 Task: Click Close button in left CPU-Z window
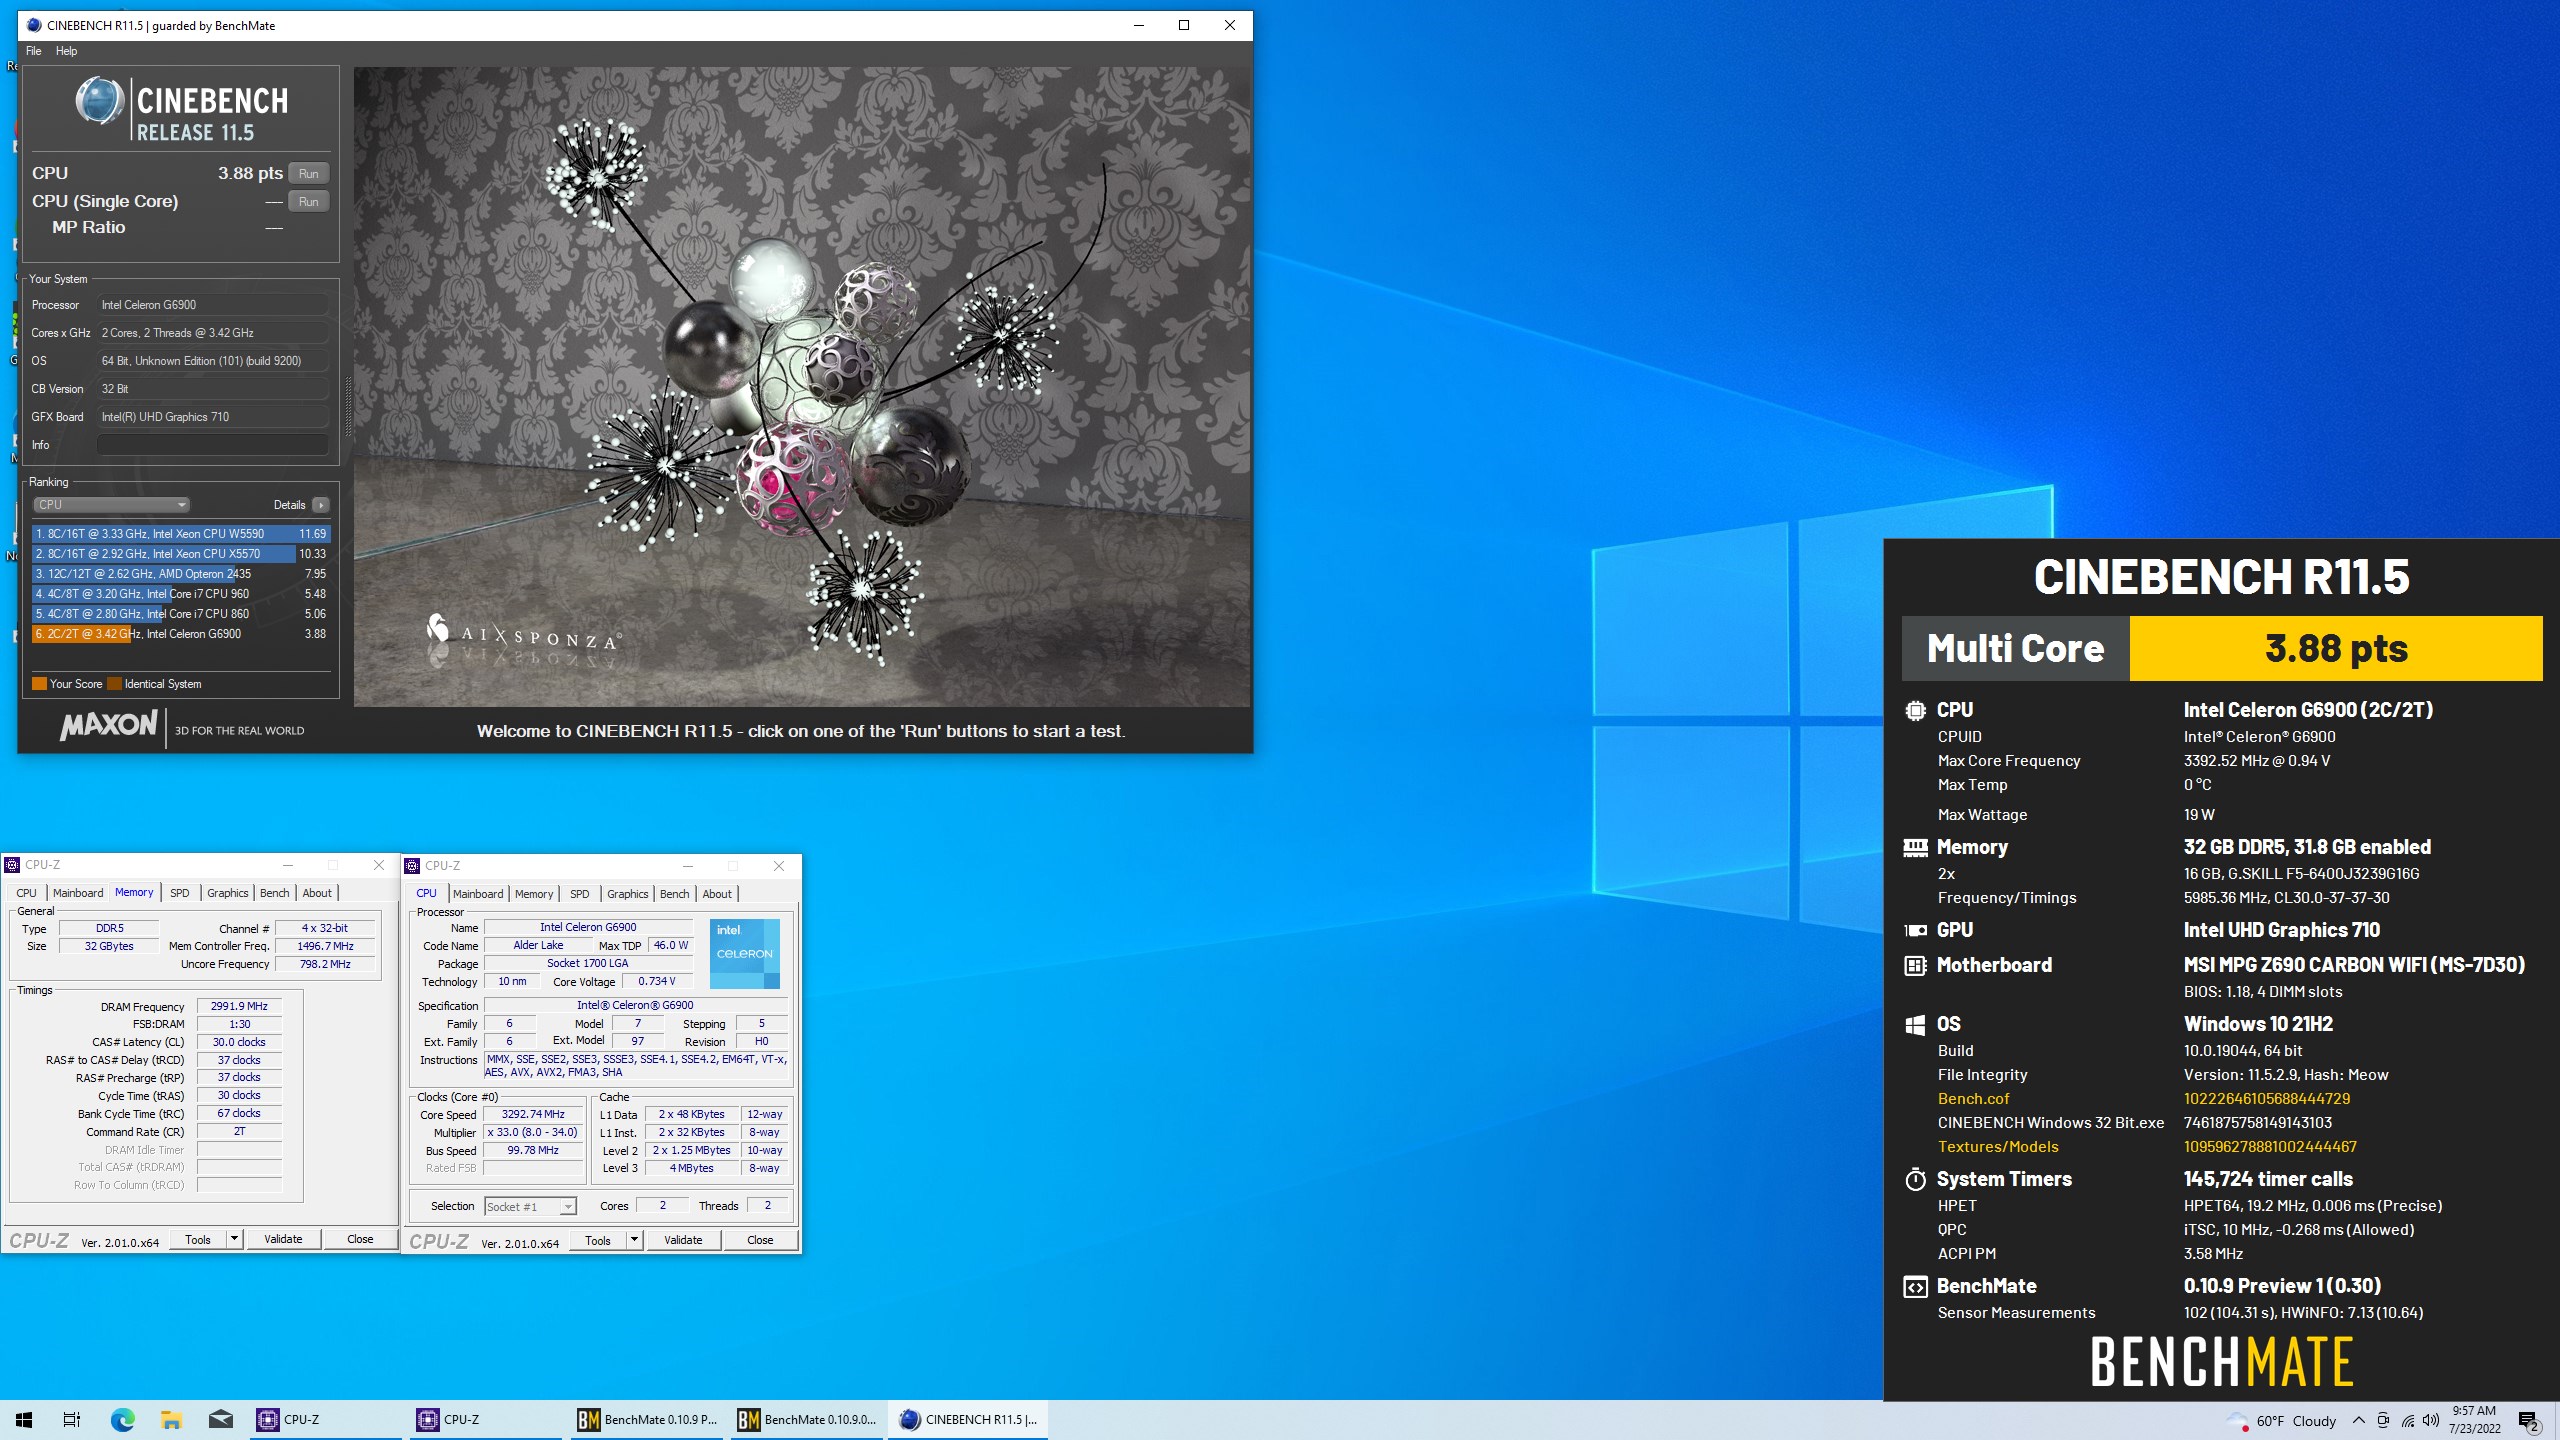(360, 1239)
